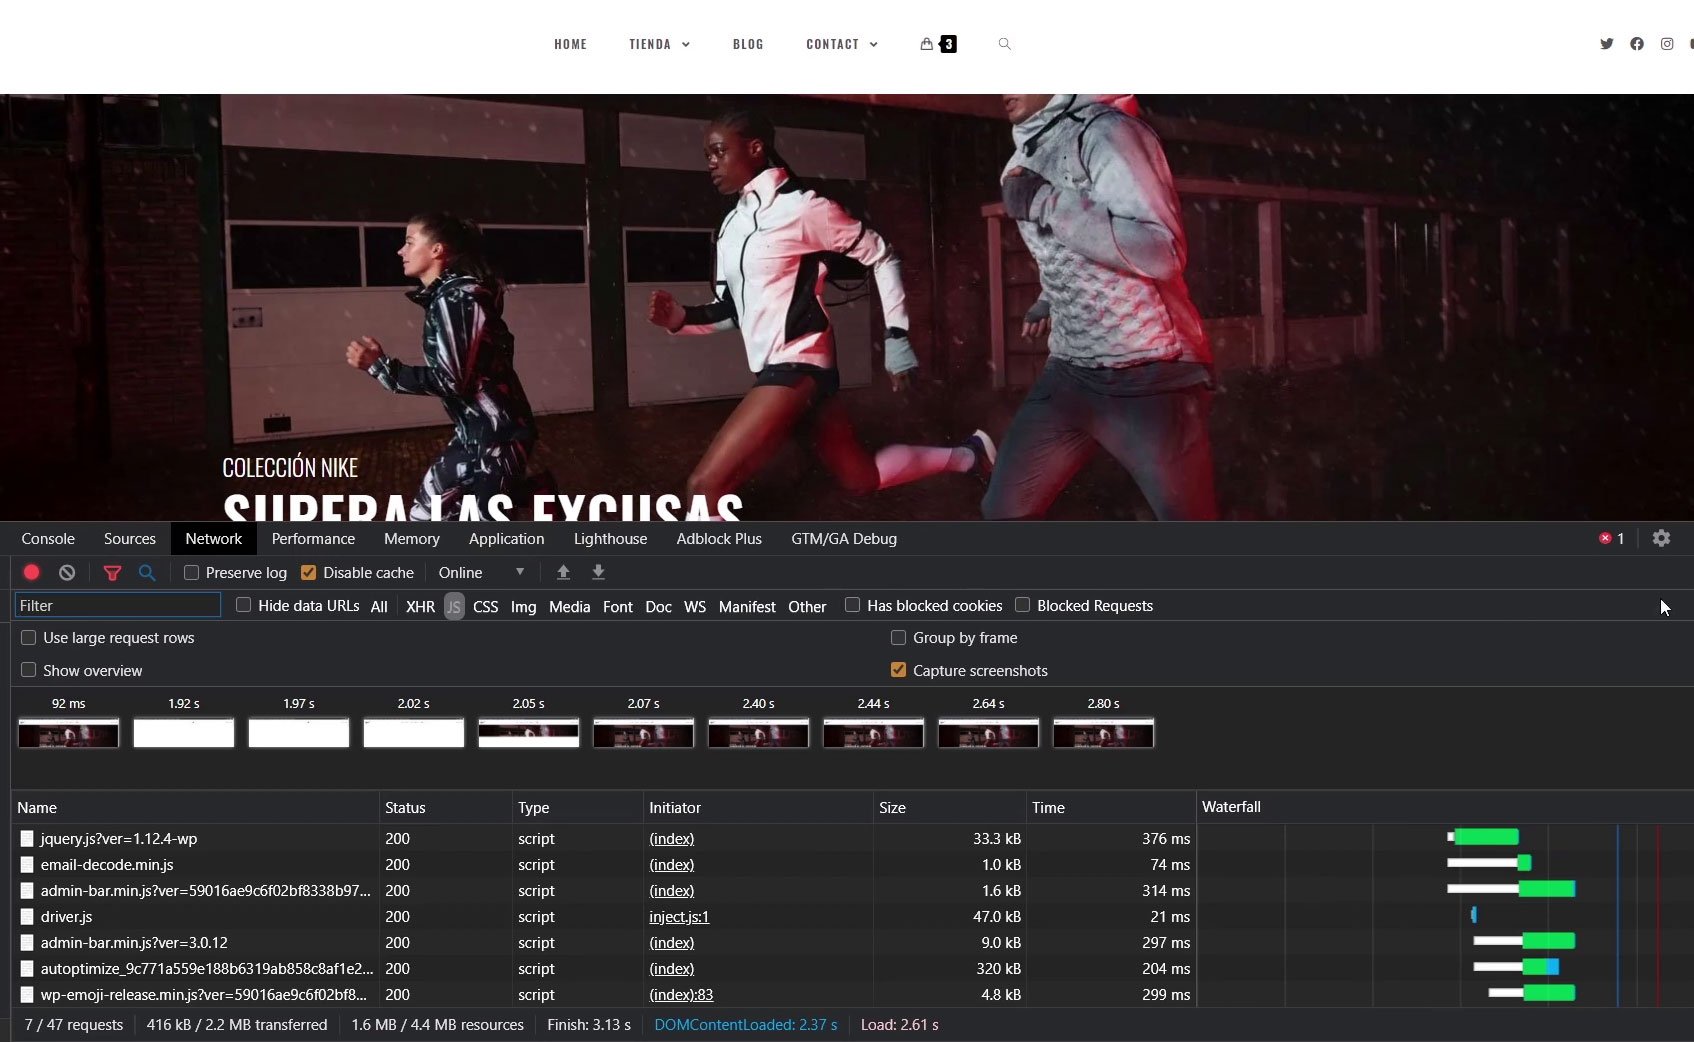The width and height of the screenshot is (1694, 1042).
Task: Filter requests by All types
Action: tap(379, 606)
